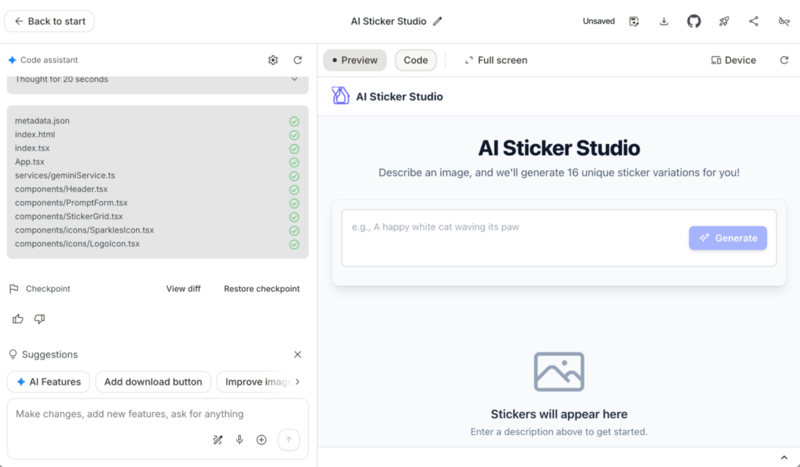Focus the Make changes prompt input

[158, 414]
